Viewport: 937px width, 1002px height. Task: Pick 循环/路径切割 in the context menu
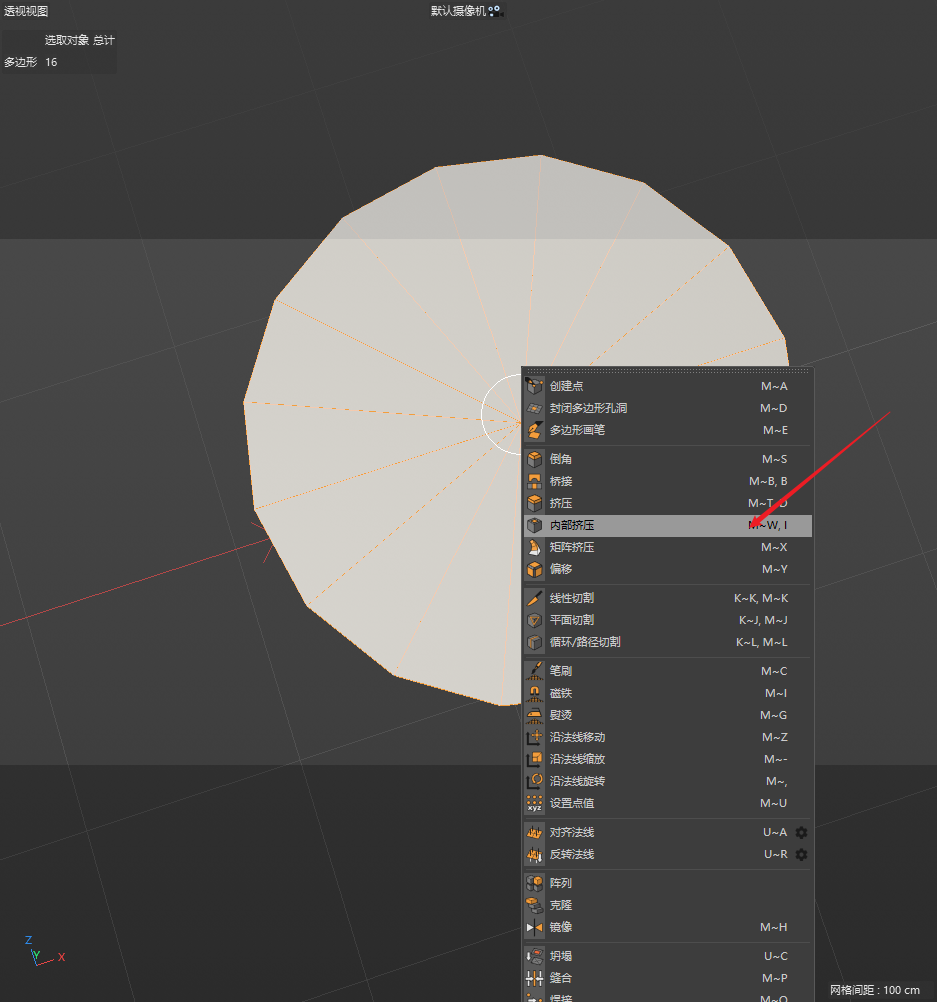pos(585,642)
